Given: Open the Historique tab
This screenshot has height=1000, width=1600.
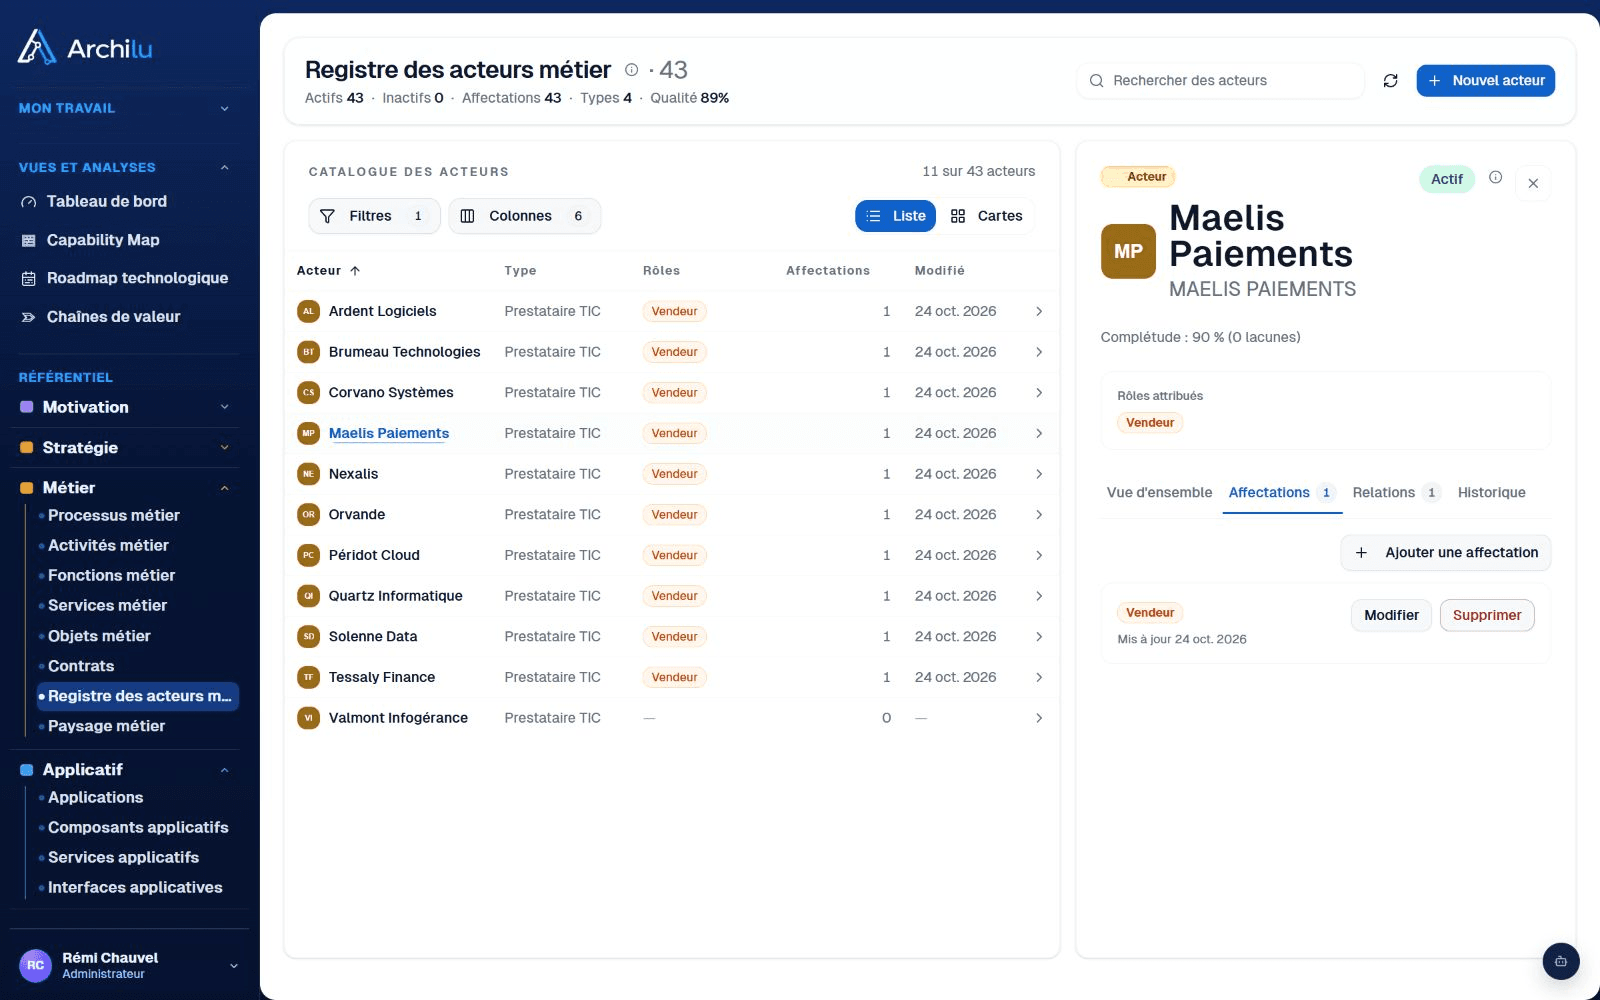Looking at the screenshot, I should (1491, 492).
